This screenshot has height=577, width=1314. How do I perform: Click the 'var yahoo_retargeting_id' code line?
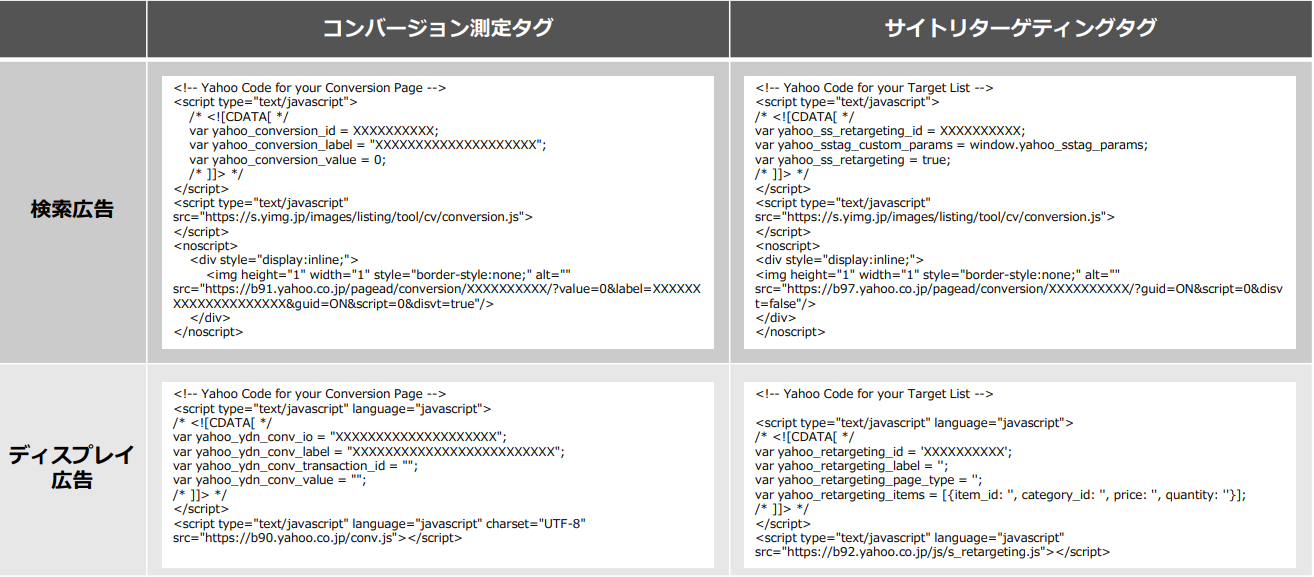884,452
